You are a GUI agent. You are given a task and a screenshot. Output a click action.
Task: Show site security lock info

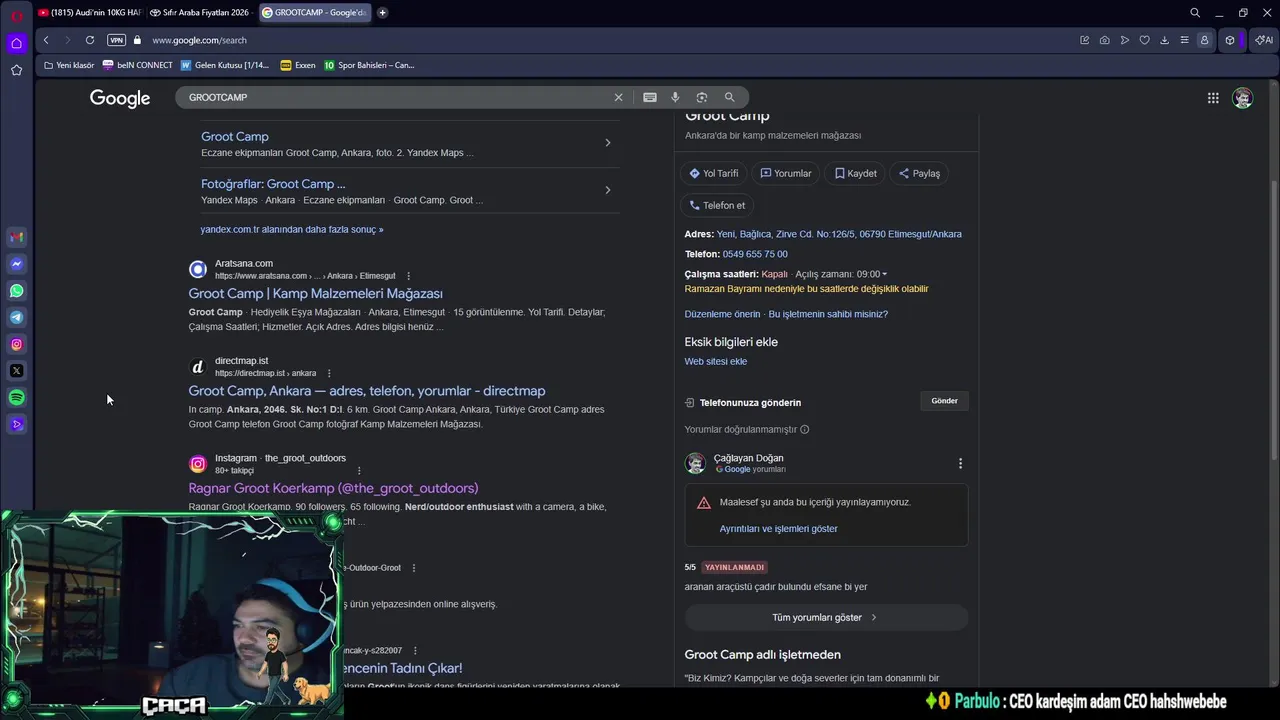tap(138, 40)
